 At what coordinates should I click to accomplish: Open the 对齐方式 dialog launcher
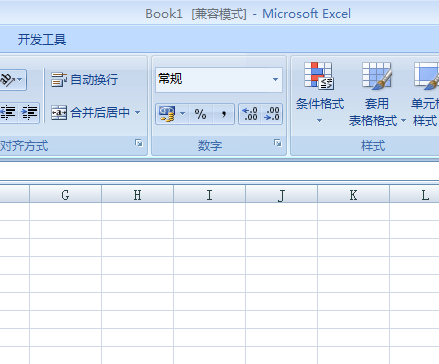pyautogui.click(x=139, y=143)
